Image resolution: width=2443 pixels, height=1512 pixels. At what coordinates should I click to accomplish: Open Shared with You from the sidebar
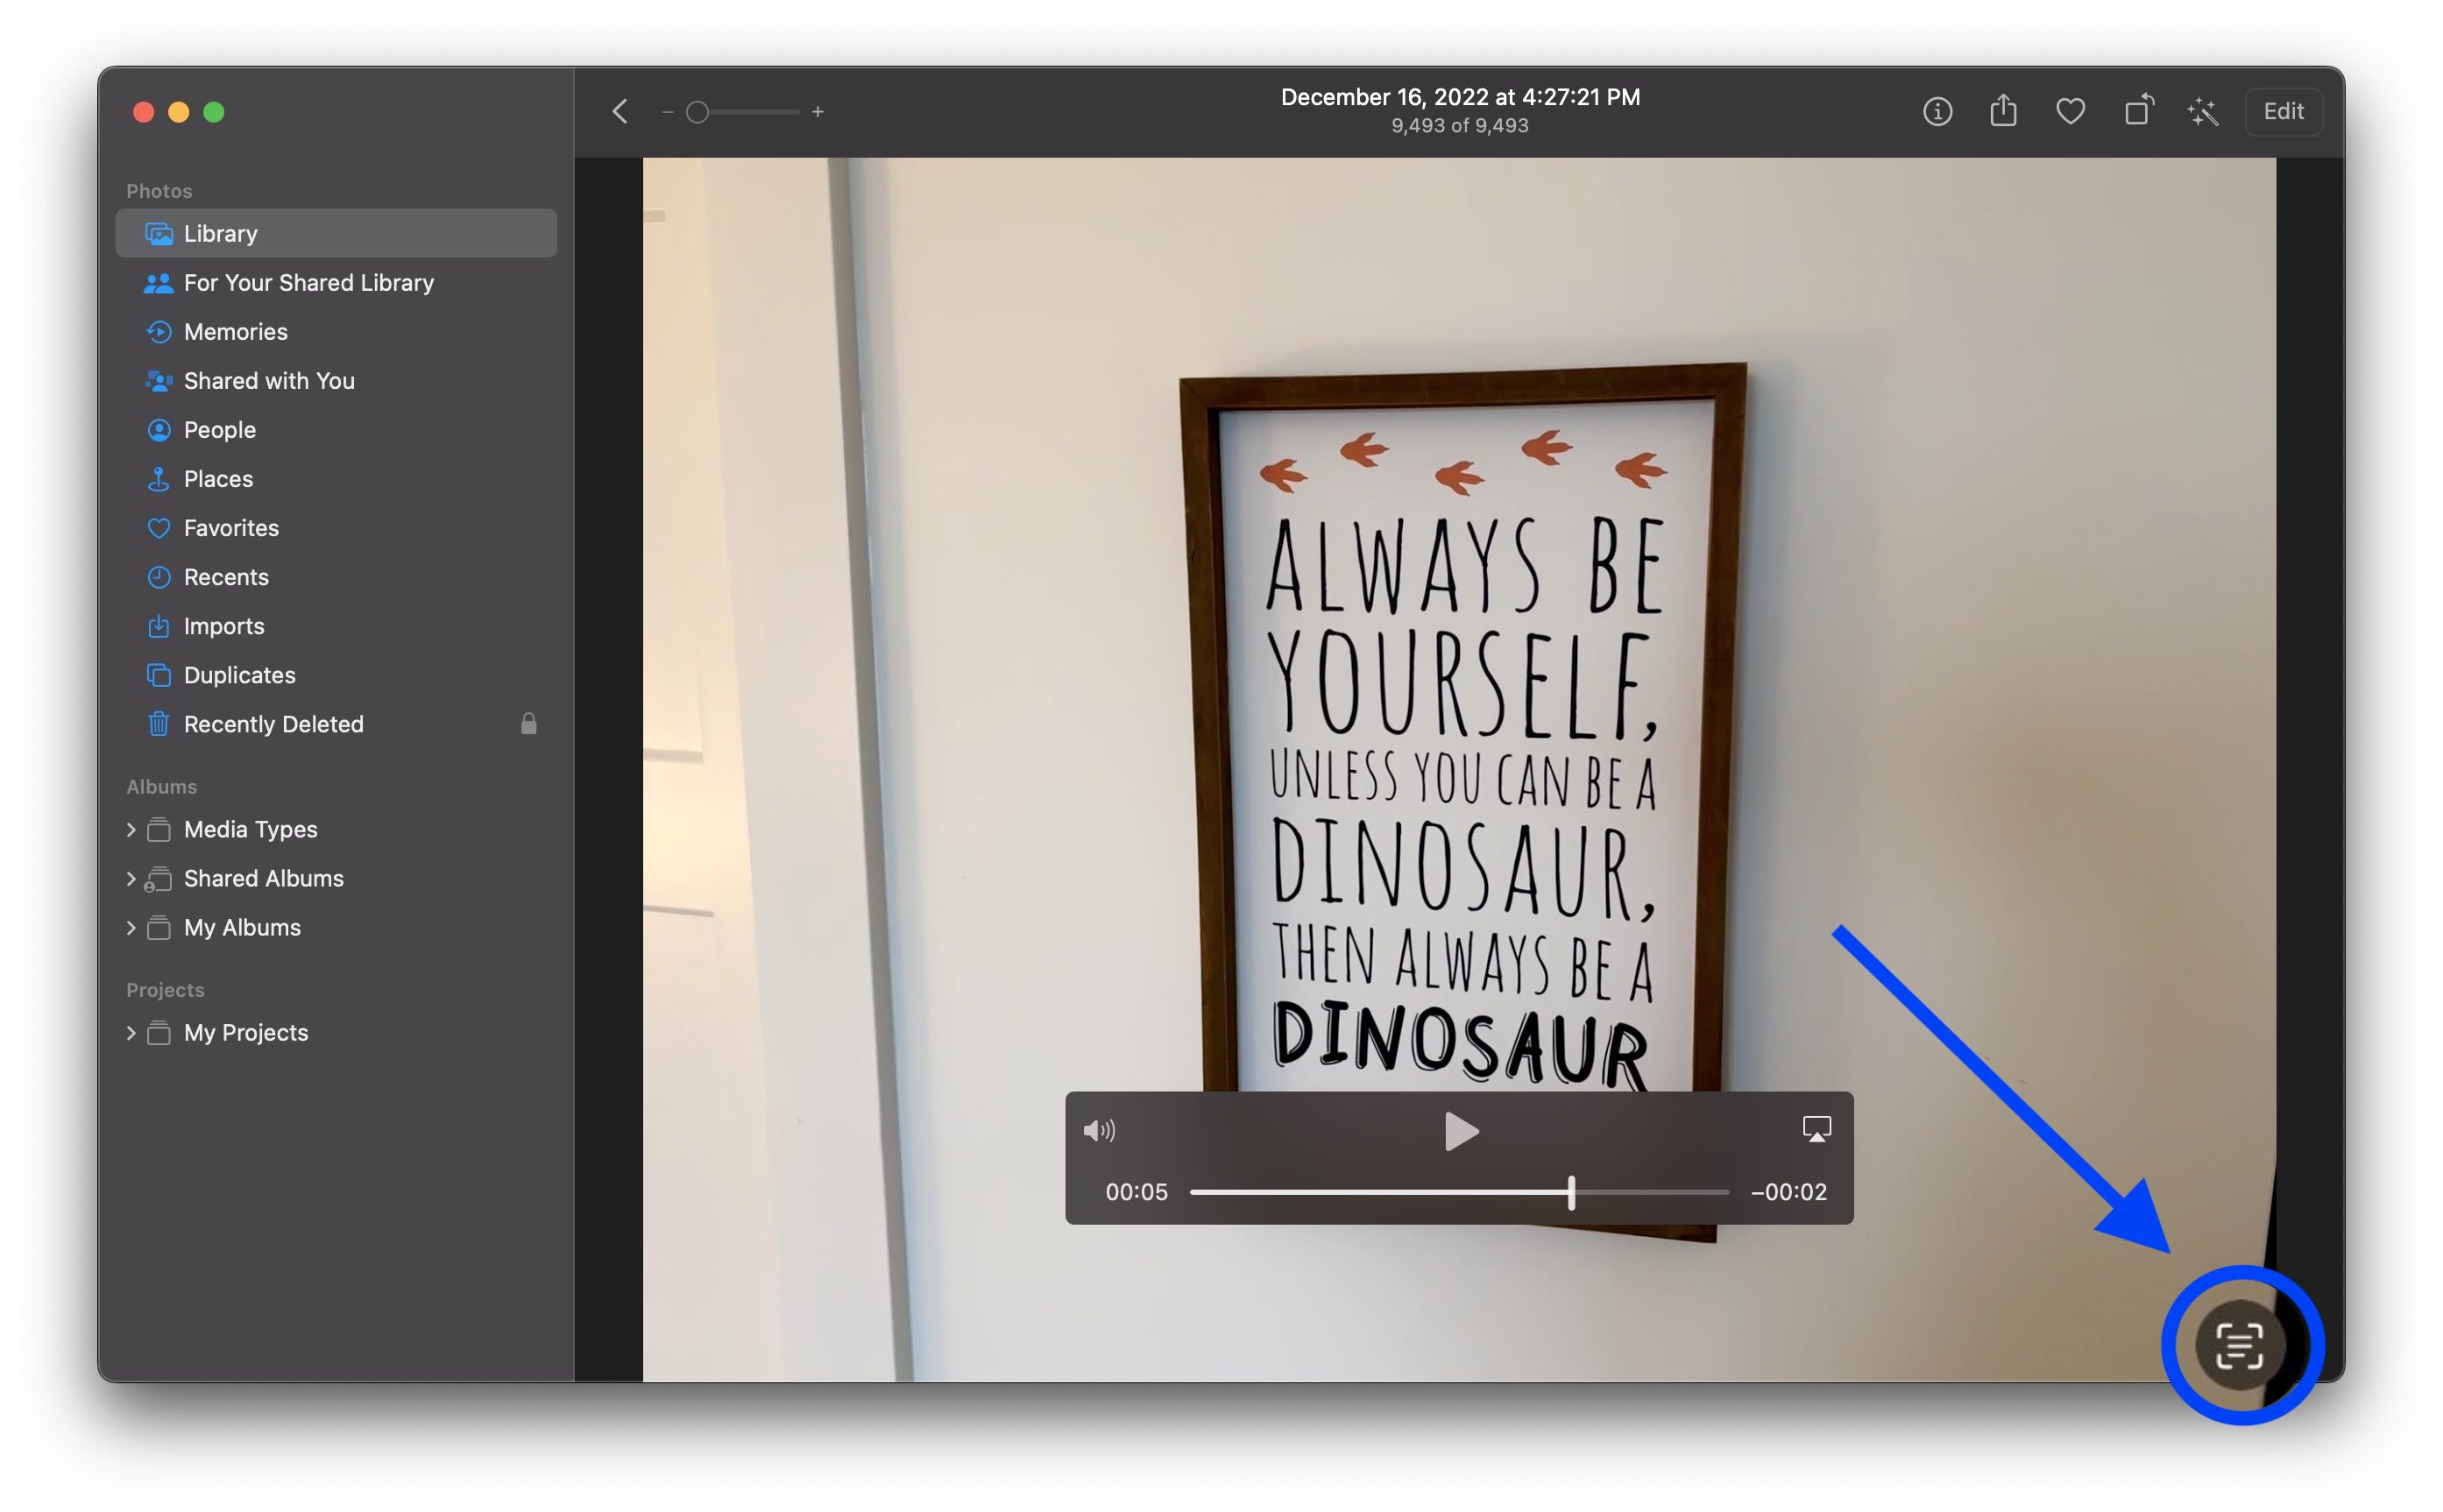pyautogui.click(x=268, y=380)
